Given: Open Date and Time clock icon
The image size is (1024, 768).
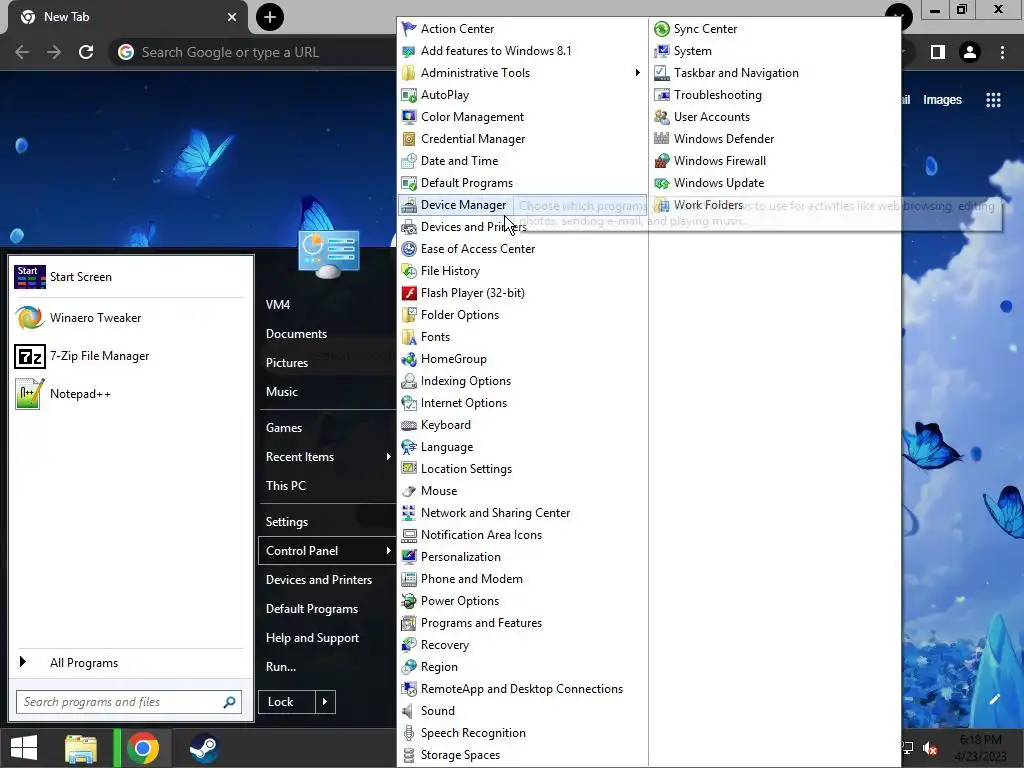Looking at the screenshot, I should (x=409, y=161).
